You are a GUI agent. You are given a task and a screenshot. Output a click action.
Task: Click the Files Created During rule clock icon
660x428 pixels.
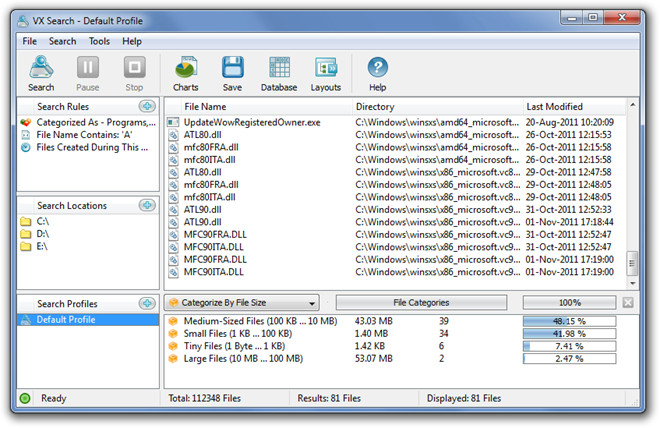coord(26,147)
